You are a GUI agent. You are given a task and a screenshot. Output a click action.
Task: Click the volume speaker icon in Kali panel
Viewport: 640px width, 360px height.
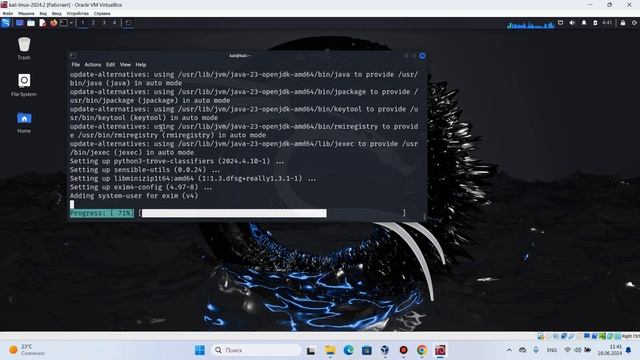(572, 23)
